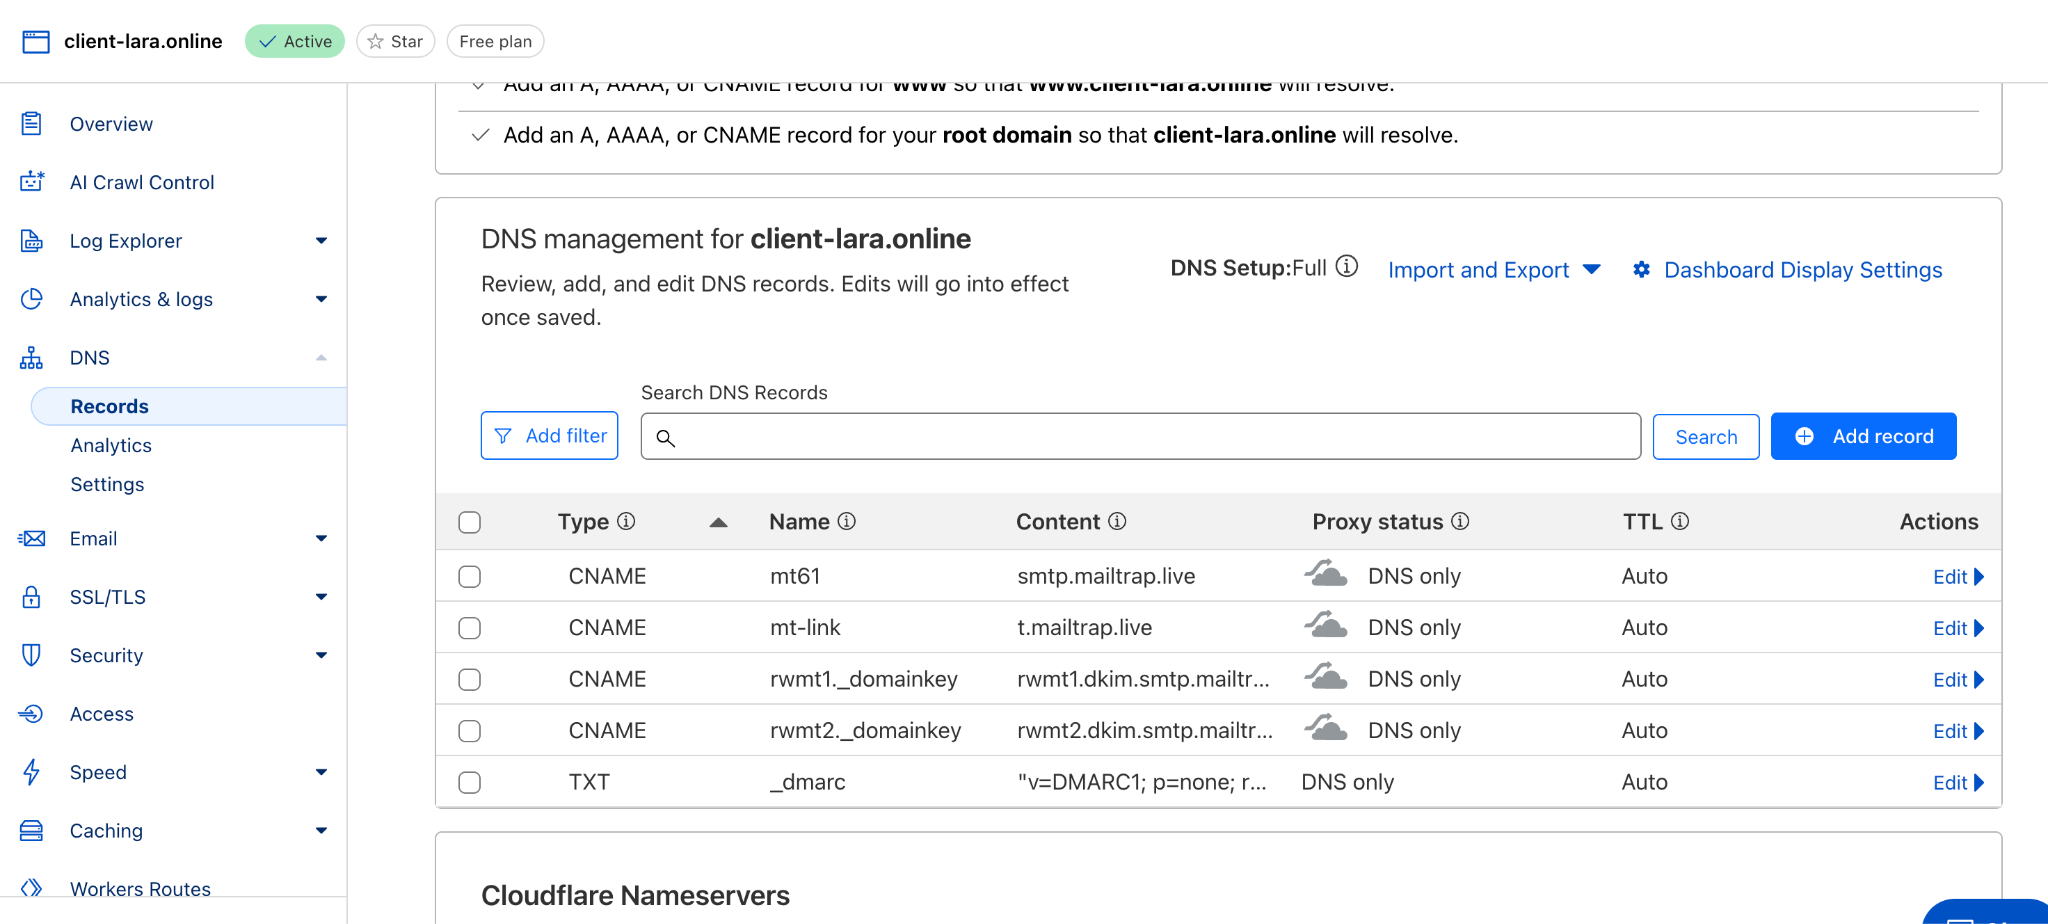Click the Overview clipboard icon in sidebar

[32, 124]
